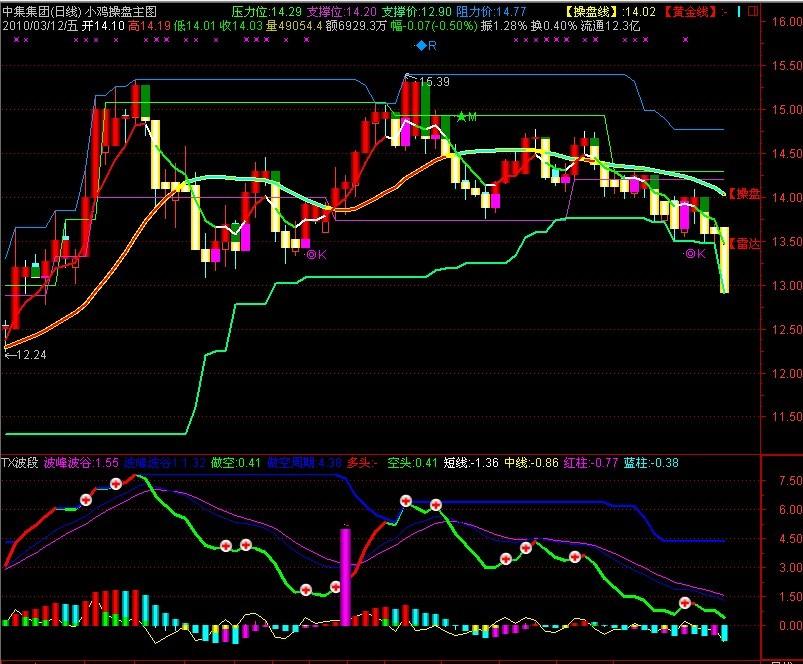Click the 中集集团(日线) stock title
This screenshot has height=664, width=803.
41,11
